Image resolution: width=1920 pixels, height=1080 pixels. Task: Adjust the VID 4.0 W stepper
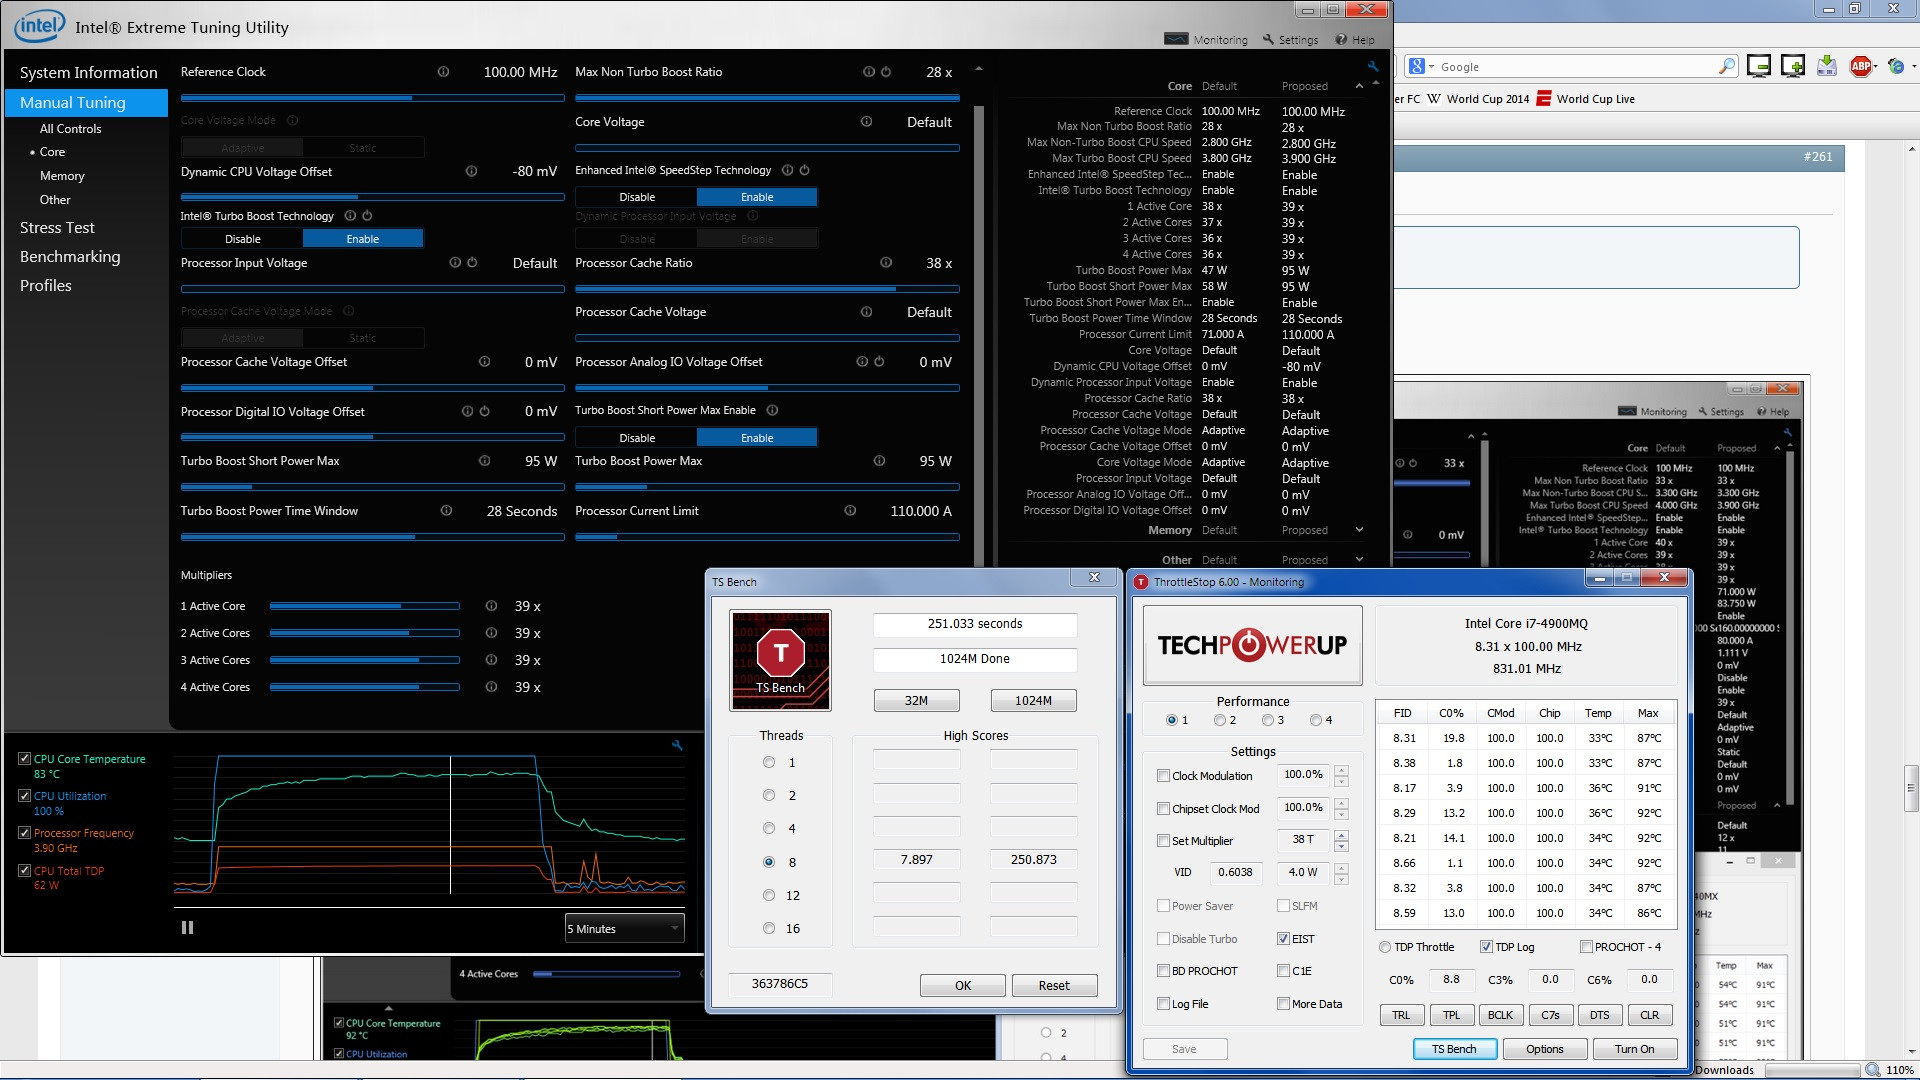pos(1341,873)
